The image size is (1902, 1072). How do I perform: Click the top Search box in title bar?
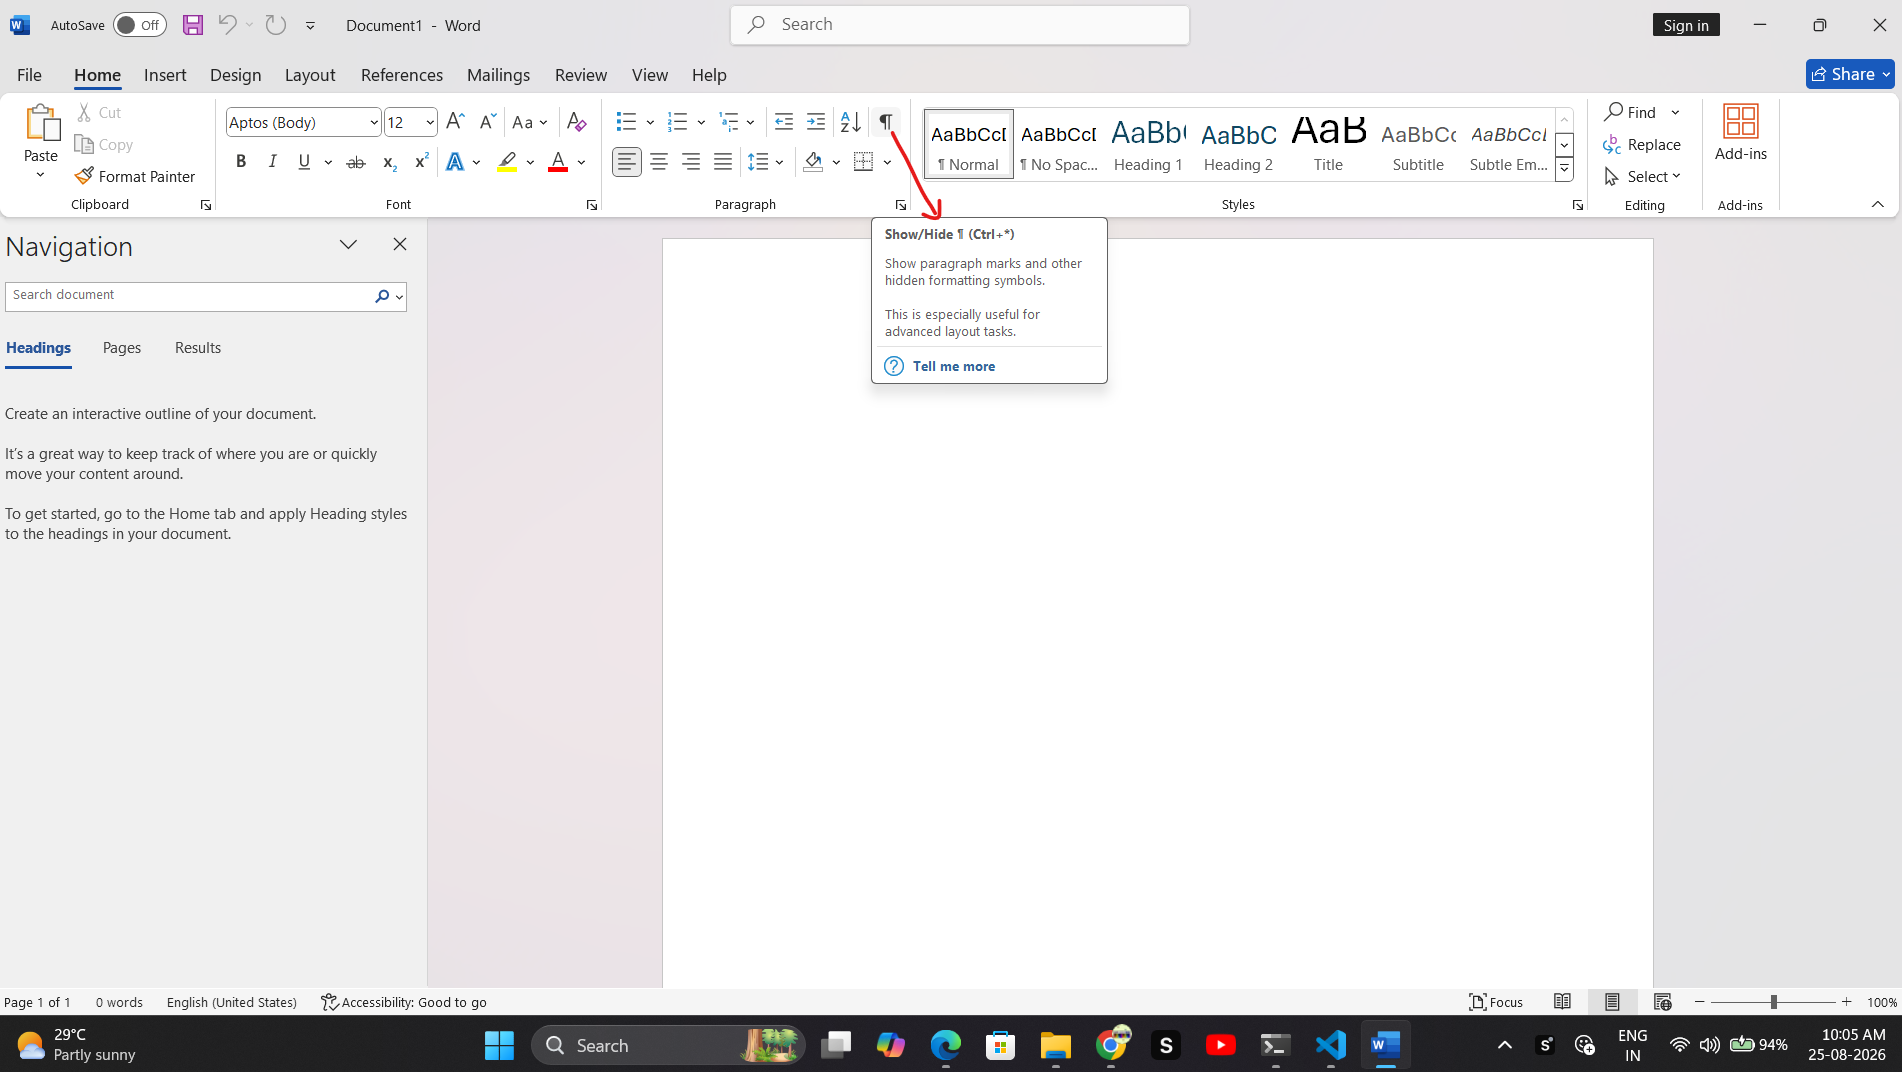(x=960, y=25)
